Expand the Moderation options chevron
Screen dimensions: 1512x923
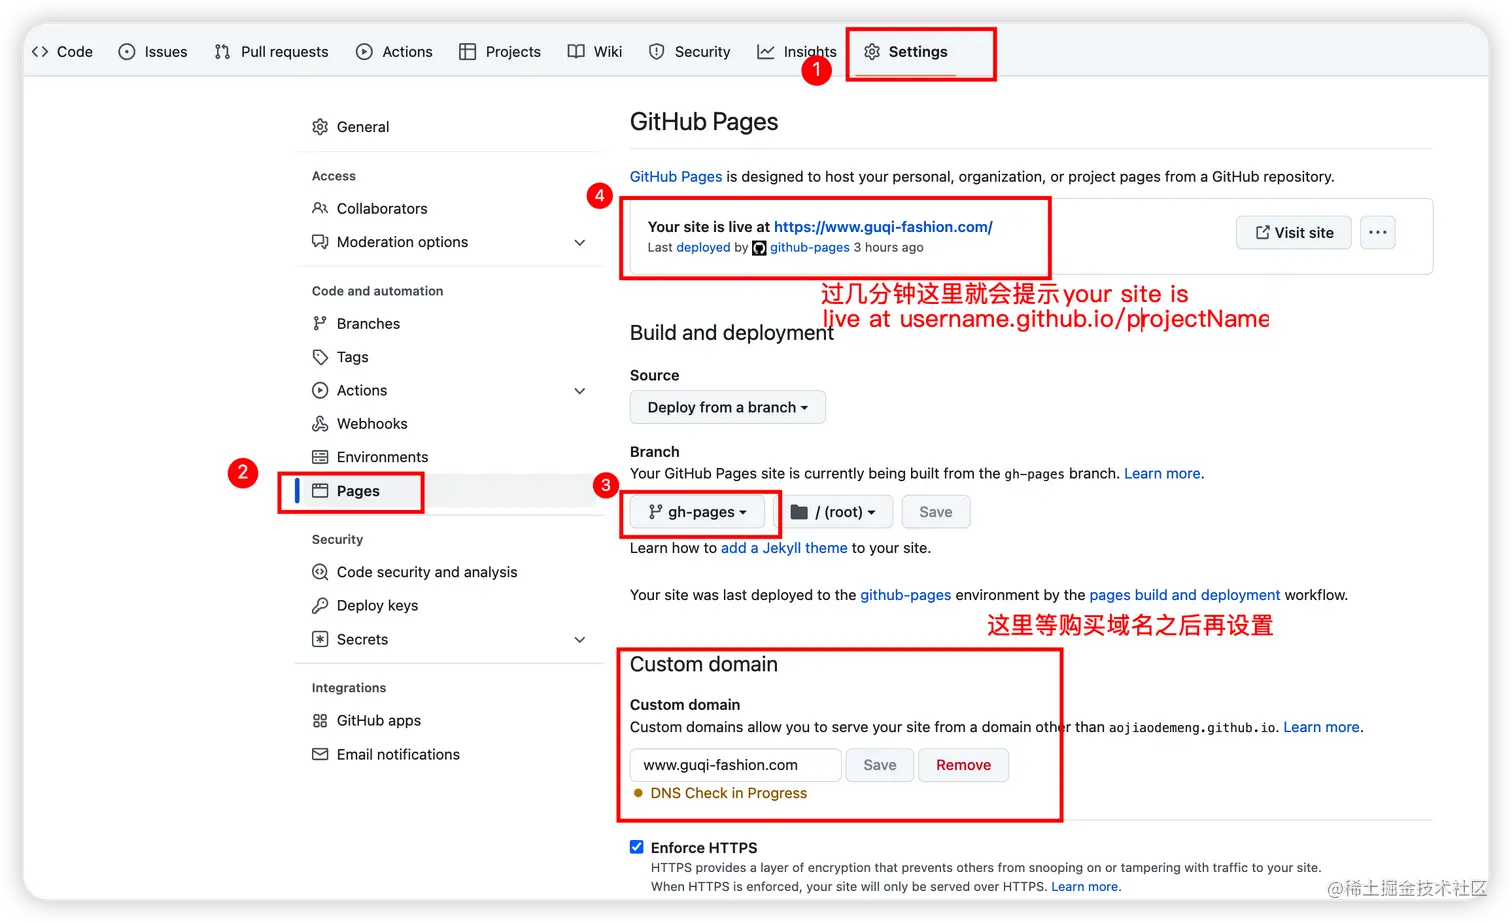pyautogui.click(x=580, y=243)
